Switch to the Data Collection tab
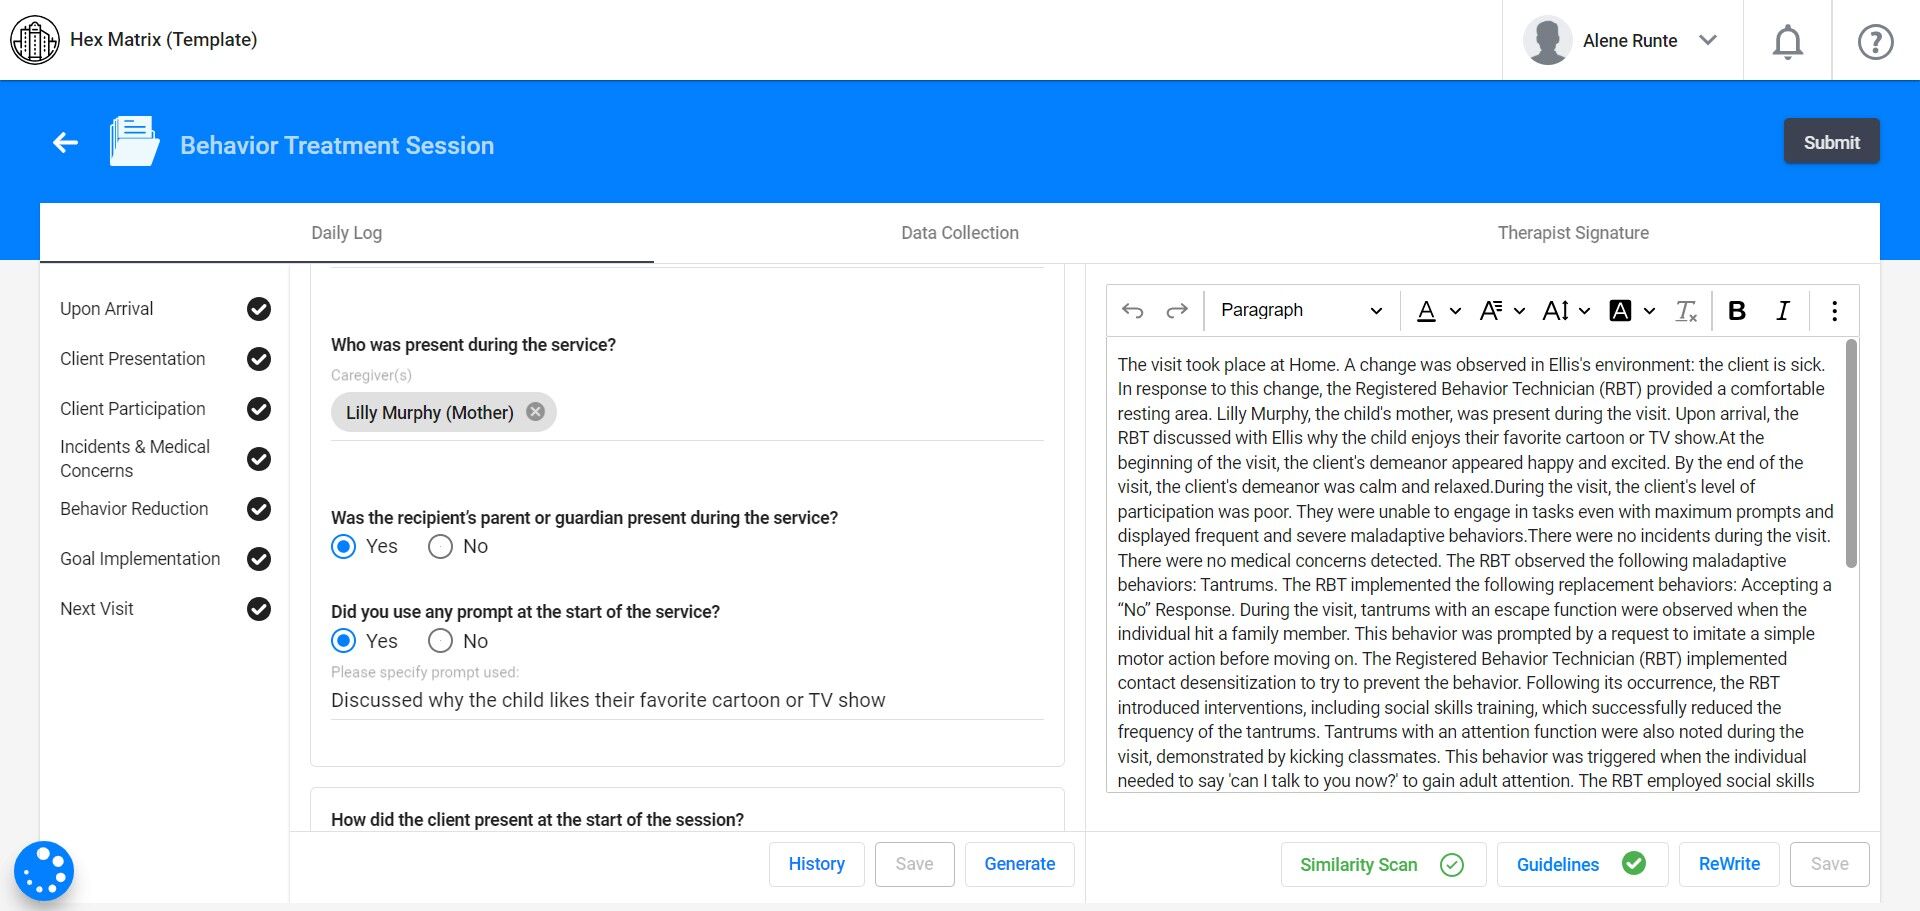 [x=959, y=233]
